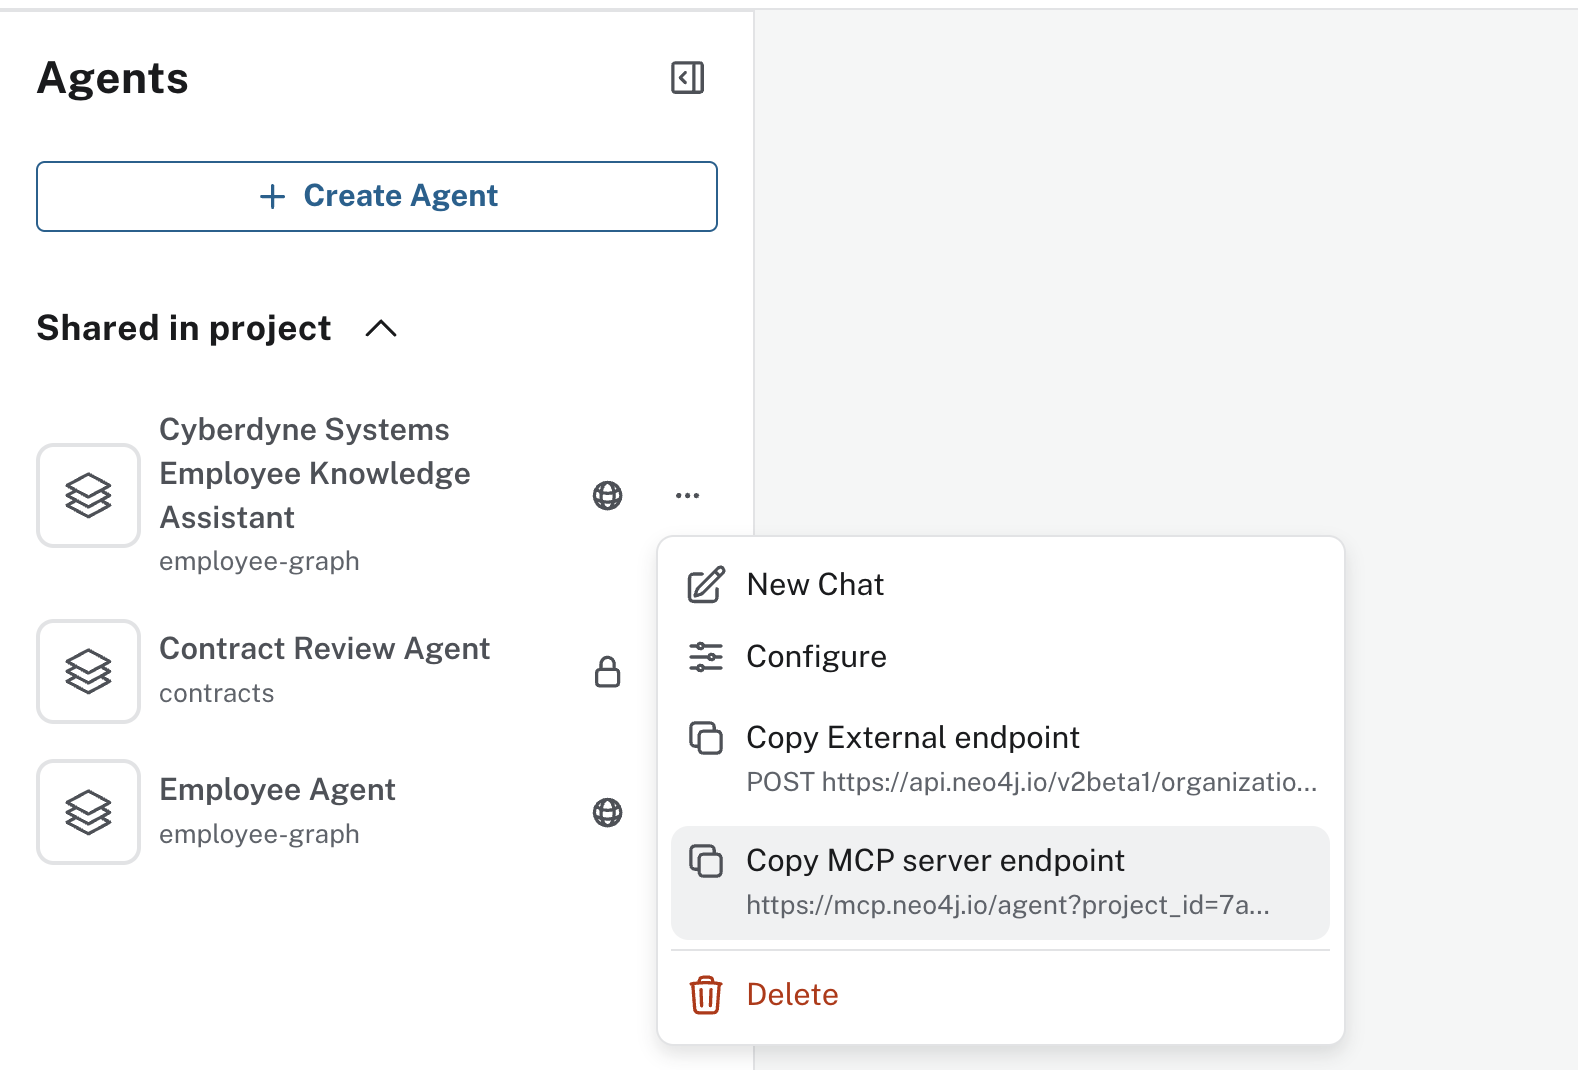
Task: Click the POST api.neo4j.io endpoint URL text
Action: click(x=1032, y=782)
